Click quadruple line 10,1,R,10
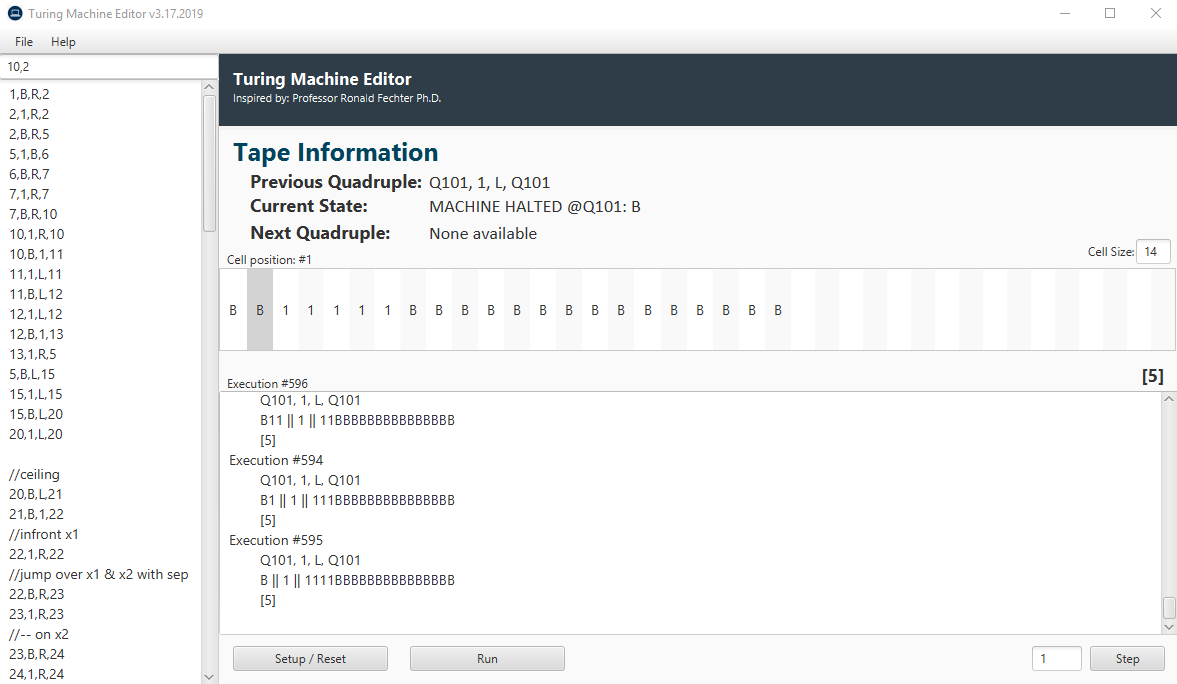Screen dimensions: 1177x684 [x=37, y=234]
